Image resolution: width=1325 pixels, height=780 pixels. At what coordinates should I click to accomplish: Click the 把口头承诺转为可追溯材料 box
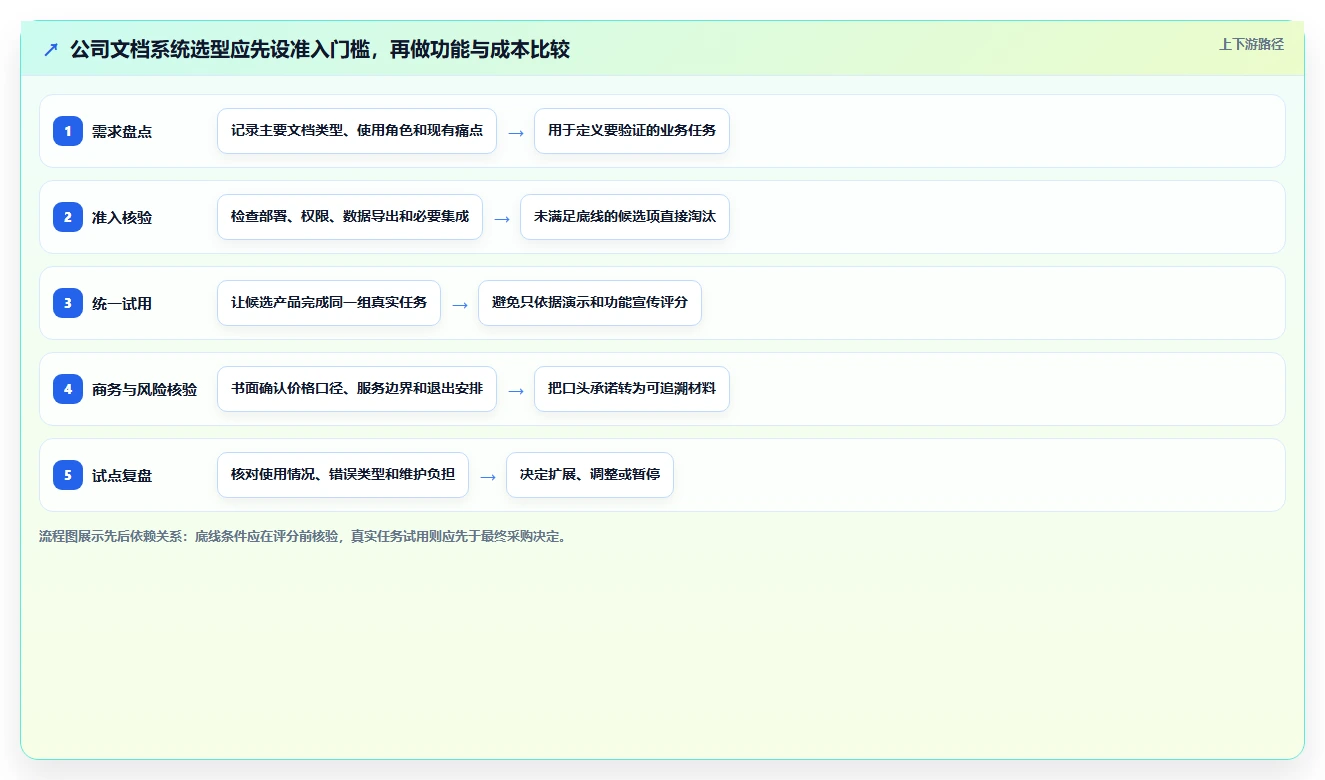point(632,389)
